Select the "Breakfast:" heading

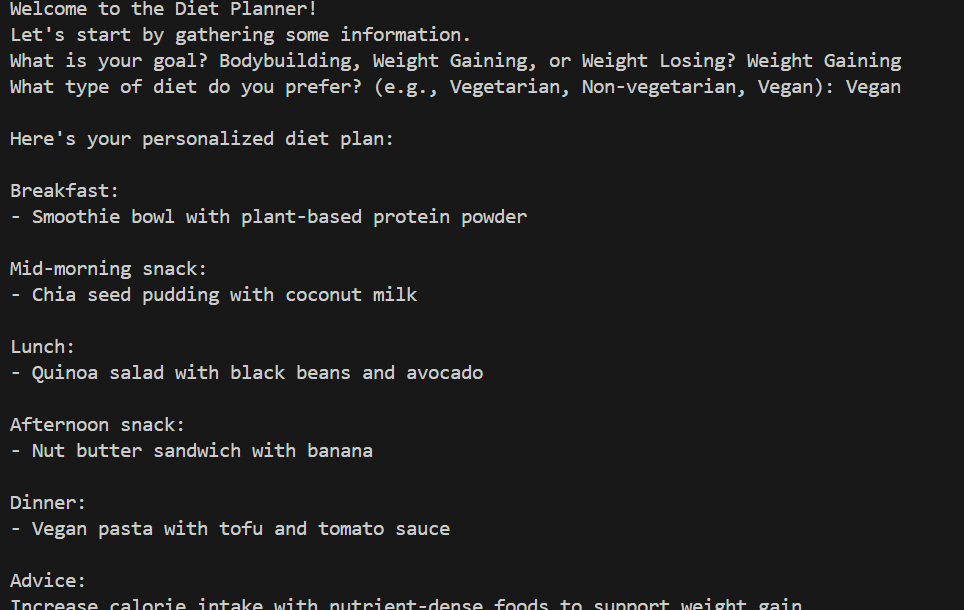tap(65, 191)
